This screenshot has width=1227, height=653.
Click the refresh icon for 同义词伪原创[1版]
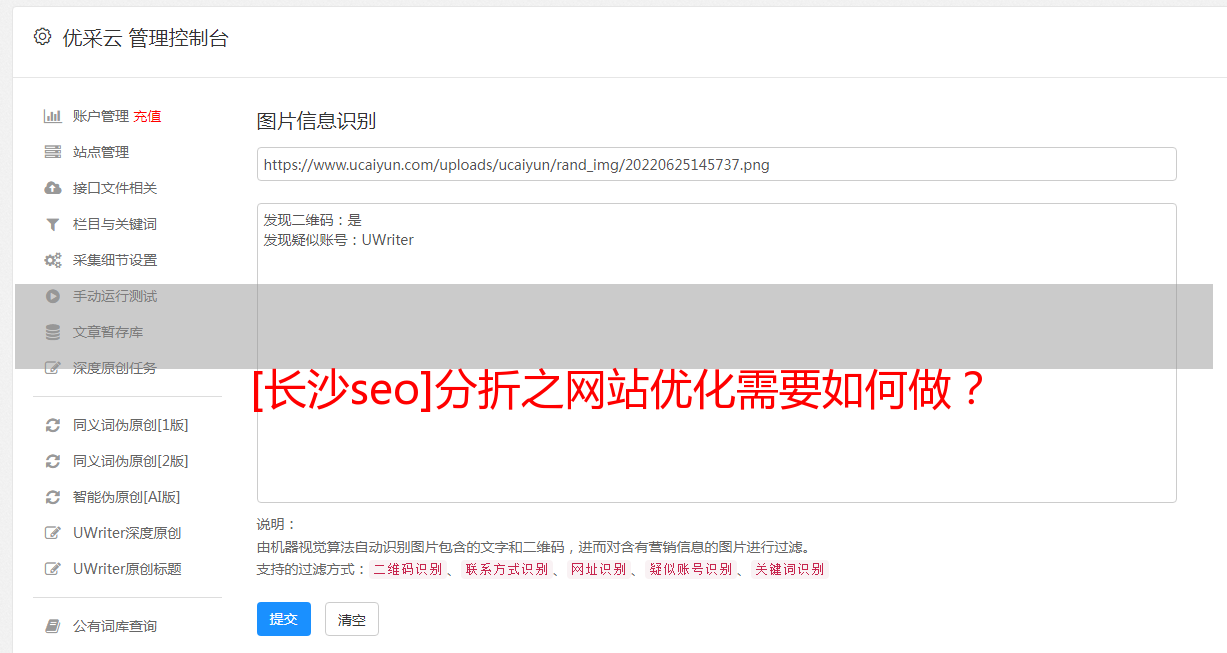[53, 425]
